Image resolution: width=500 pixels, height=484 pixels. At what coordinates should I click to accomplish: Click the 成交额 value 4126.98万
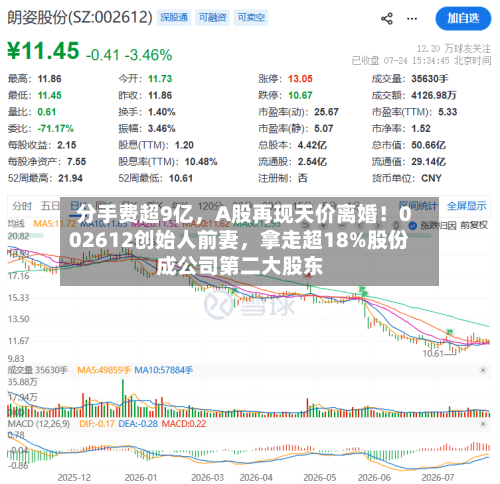coord(434,95)
